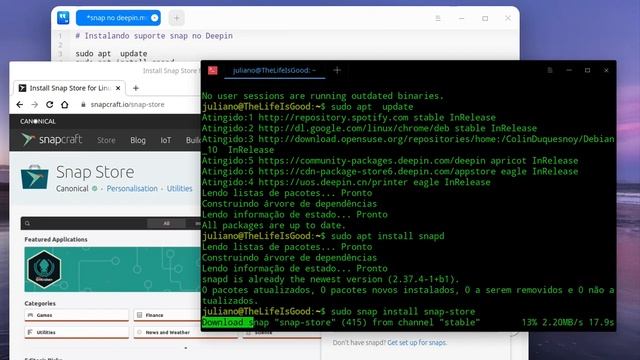The image size is (640, 360).
Task: Click 'sudo apt install snapd' command in terminal
Action: [387, 236]
